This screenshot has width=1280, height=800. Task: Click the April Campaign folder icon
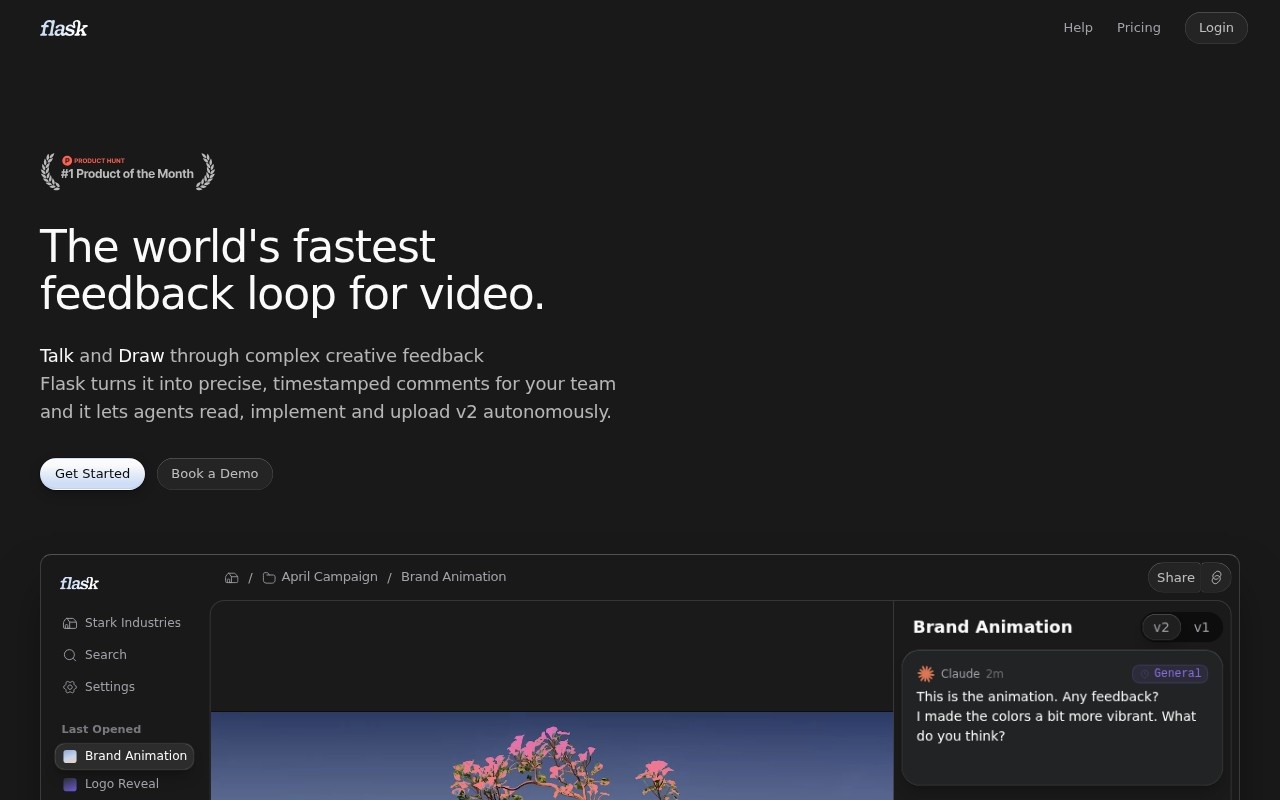point(269,577)
